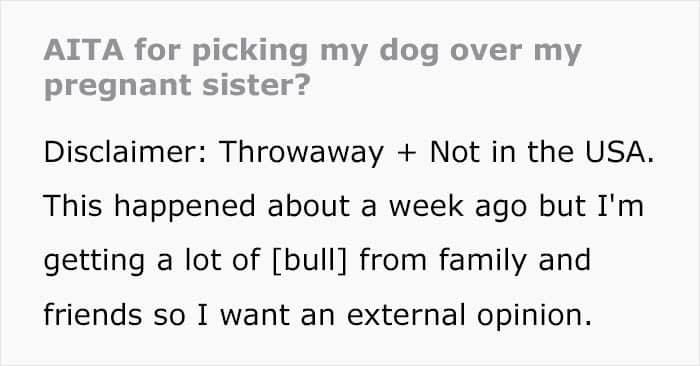The image size is (700, 366).
Task: Select the word 'external' in the last line
Action: (x=406, y=315)
